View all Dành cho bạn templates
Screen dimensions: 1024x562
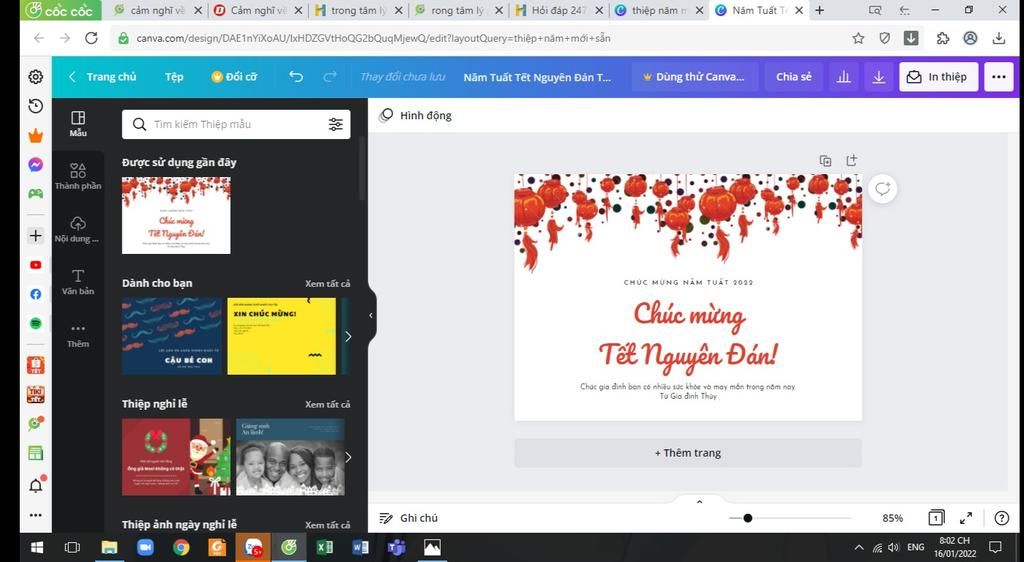pyautogui.click(x=327, y=283)
